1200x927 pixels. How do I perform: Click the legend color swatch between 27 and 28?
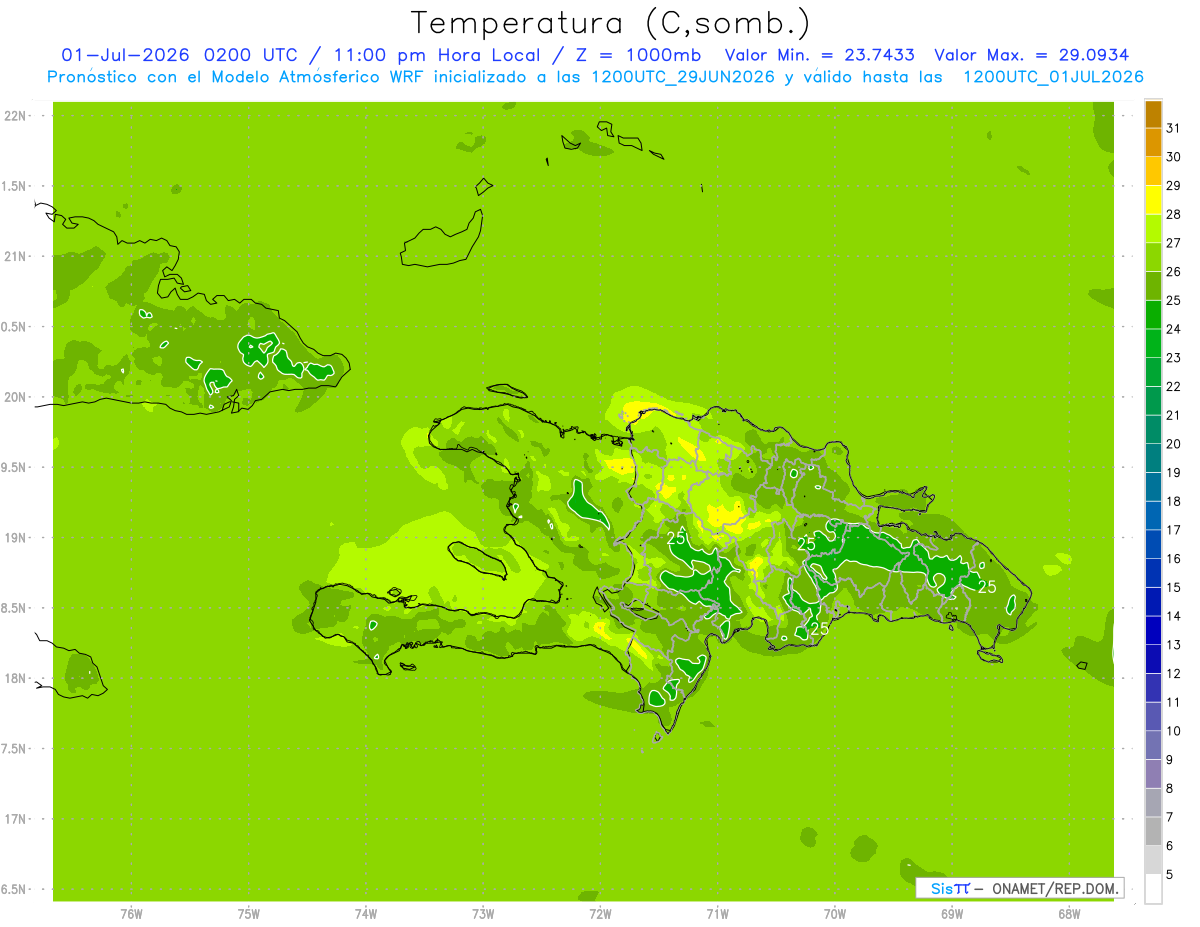[1153, 229]
